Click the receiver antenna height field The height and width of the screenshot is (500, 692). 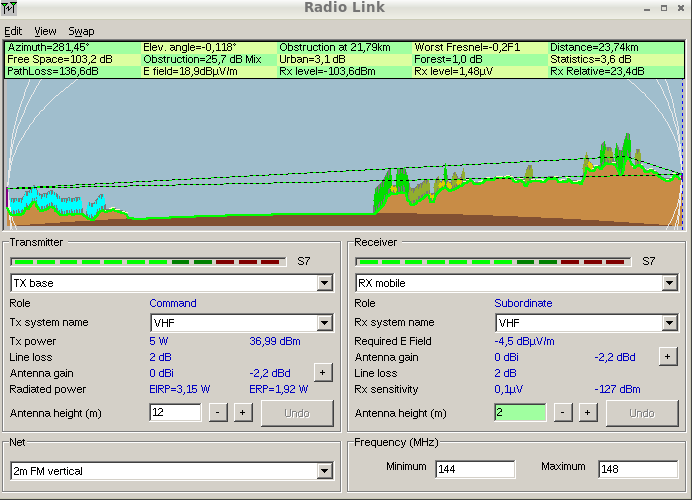point(520,413)
